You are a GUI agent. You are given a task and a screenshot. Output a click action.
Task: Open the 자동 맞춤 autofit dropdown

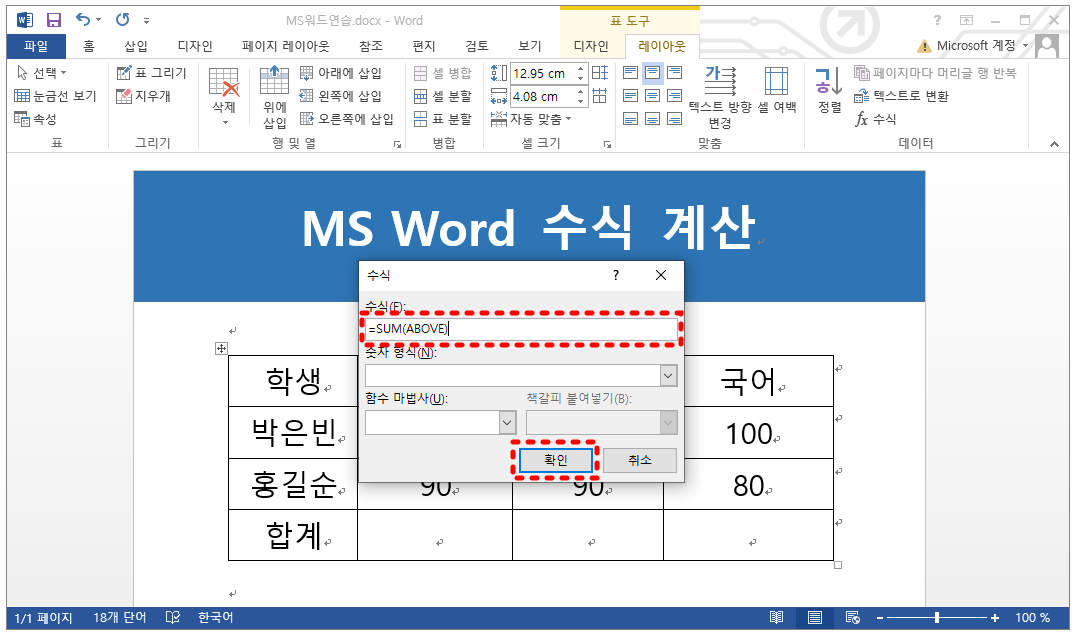pos(531,119)
